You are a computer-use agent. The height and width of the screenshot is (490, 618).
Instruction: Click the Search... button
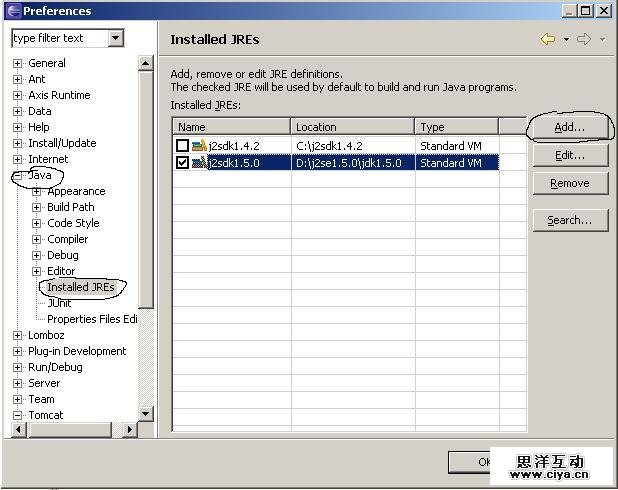tap(569, 220)
